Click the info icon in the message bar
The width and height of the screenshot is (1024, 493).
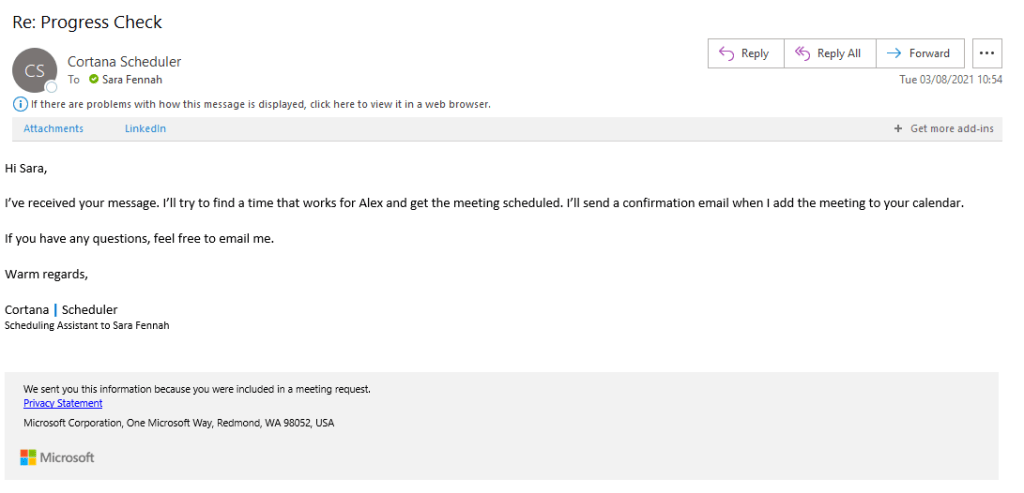coord(20,104)
